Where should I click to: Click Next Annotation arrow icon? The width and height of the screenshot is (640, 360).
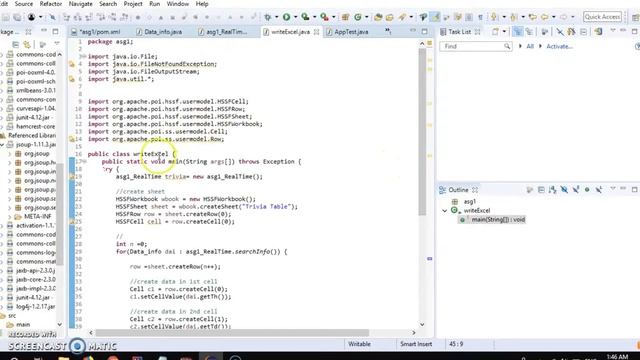(494, 17)
